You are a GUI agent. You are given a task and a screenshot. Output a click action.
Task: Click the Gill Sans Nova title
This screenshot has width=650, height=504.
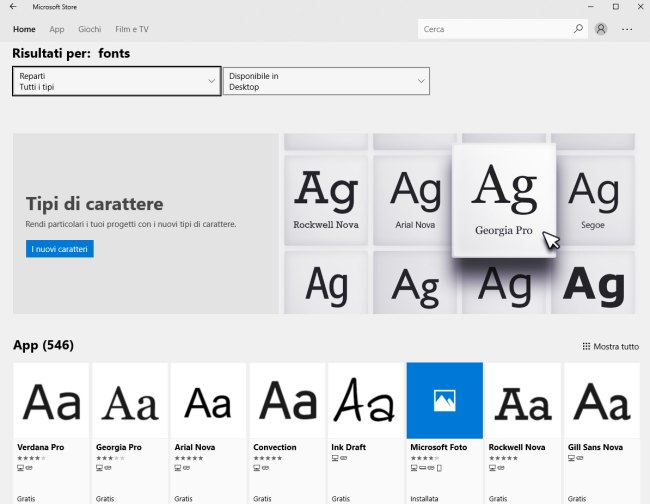pyautogui.click(x=595, y=447)
